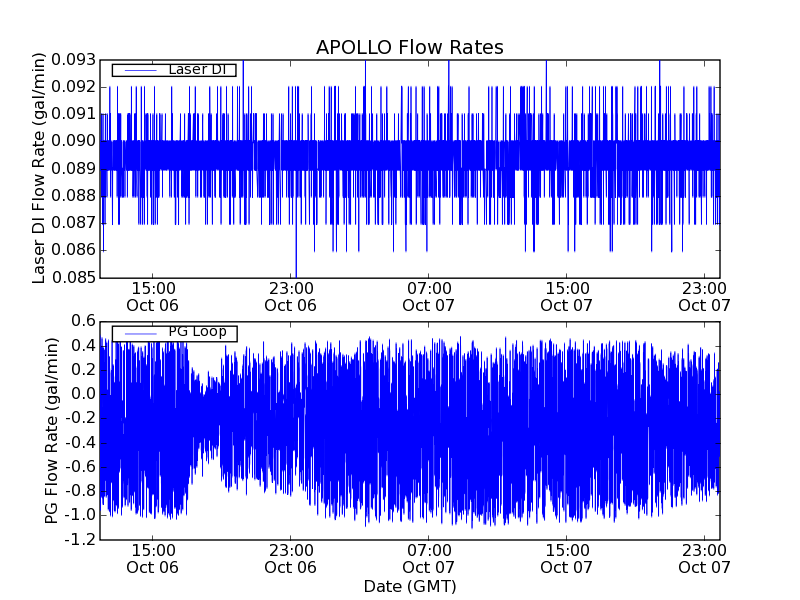Screen dimensions: 800x600
Task: Click the APOLLO Flow Rates chart title
Action: [x=409, y=48]
